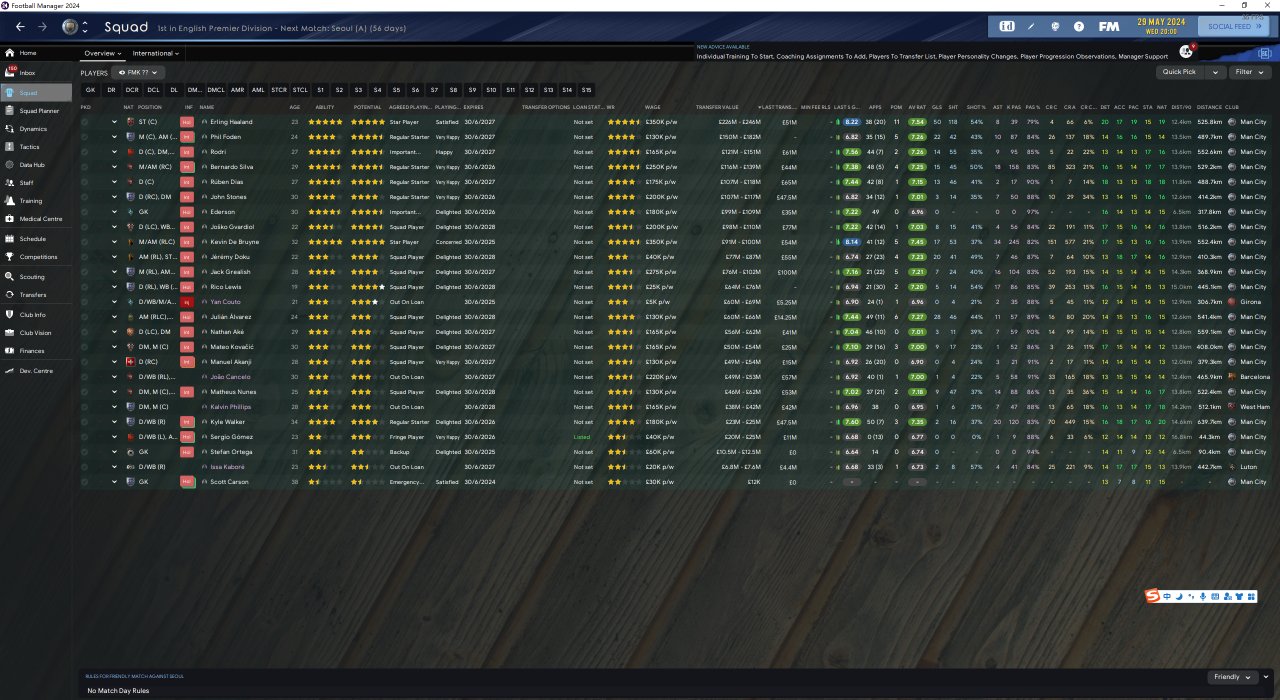Open the Home sidebar icon
Image resolution: width=1280 pixels, height=700 pixels.
(x=10, y=53)
